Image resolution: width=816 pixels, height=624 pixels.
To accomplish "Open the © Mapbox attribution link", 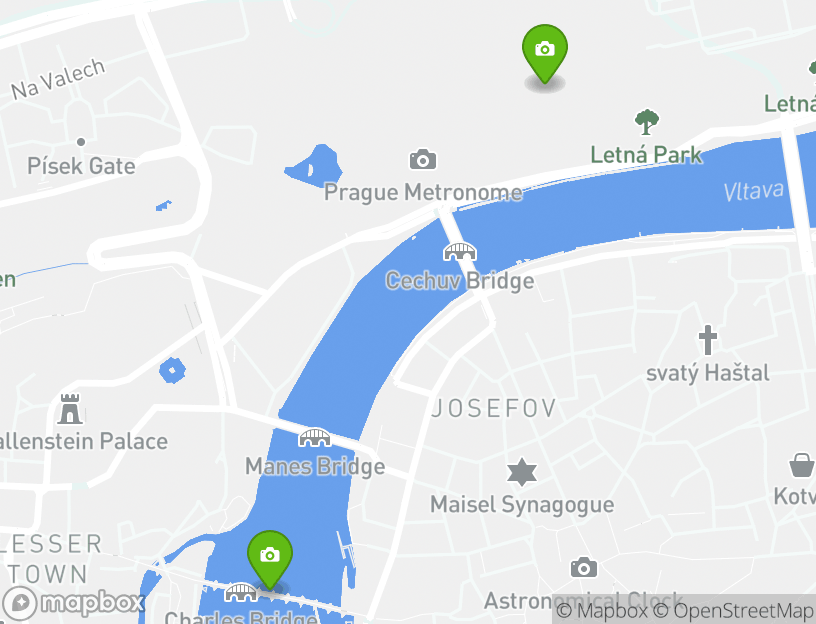I will 602,610.
